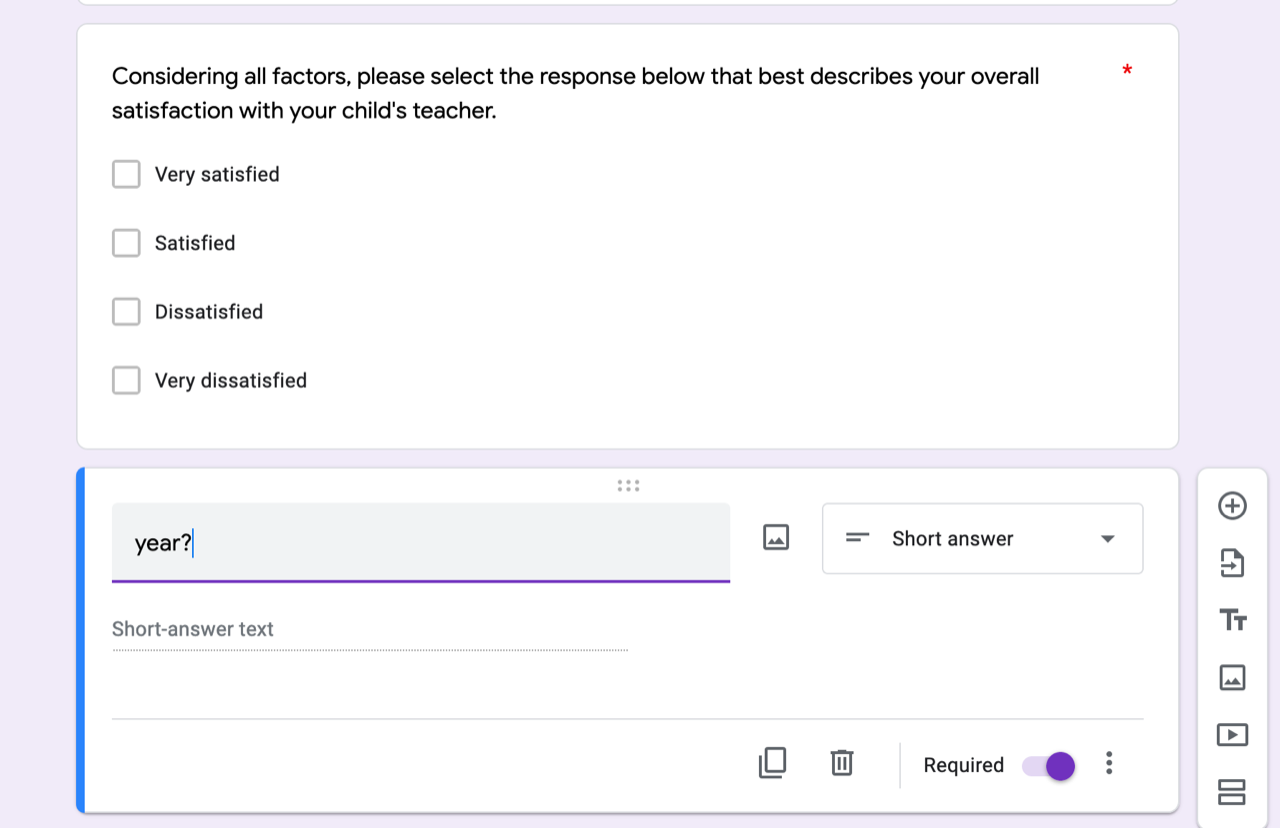The image size is (1280, 828).
Task: Add a video from the side toolbar
Action: 1232,735
